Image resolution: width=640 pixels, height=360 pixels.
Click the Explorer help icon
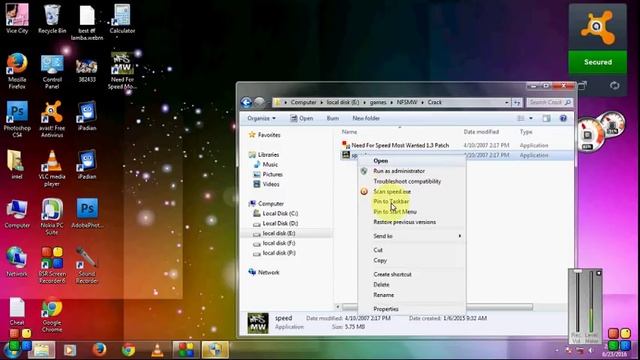[563, 118]
